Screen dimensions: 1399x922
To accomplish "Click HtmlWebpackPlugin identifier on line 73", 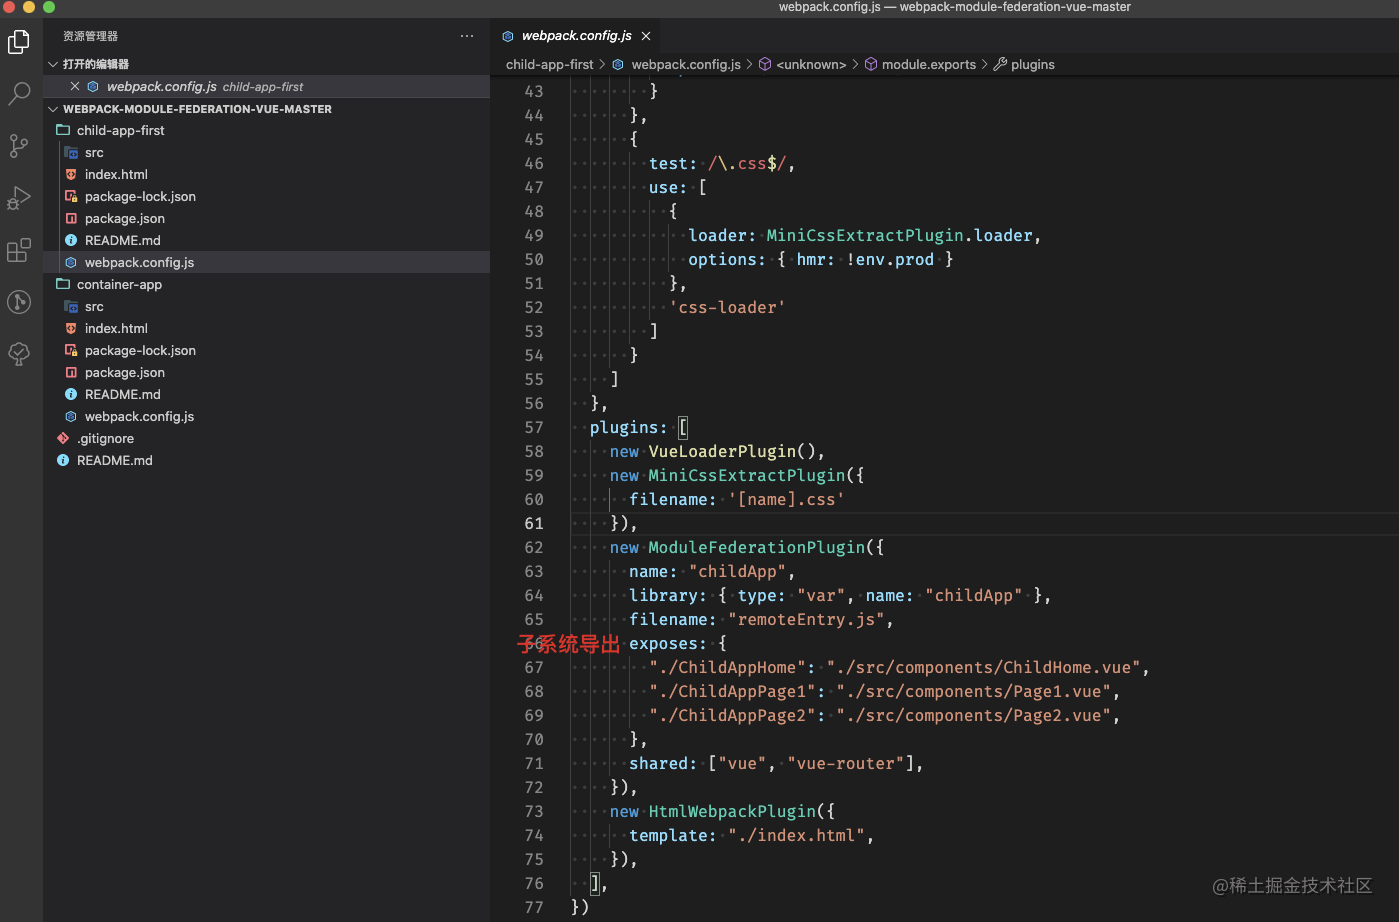I will 733,811.
